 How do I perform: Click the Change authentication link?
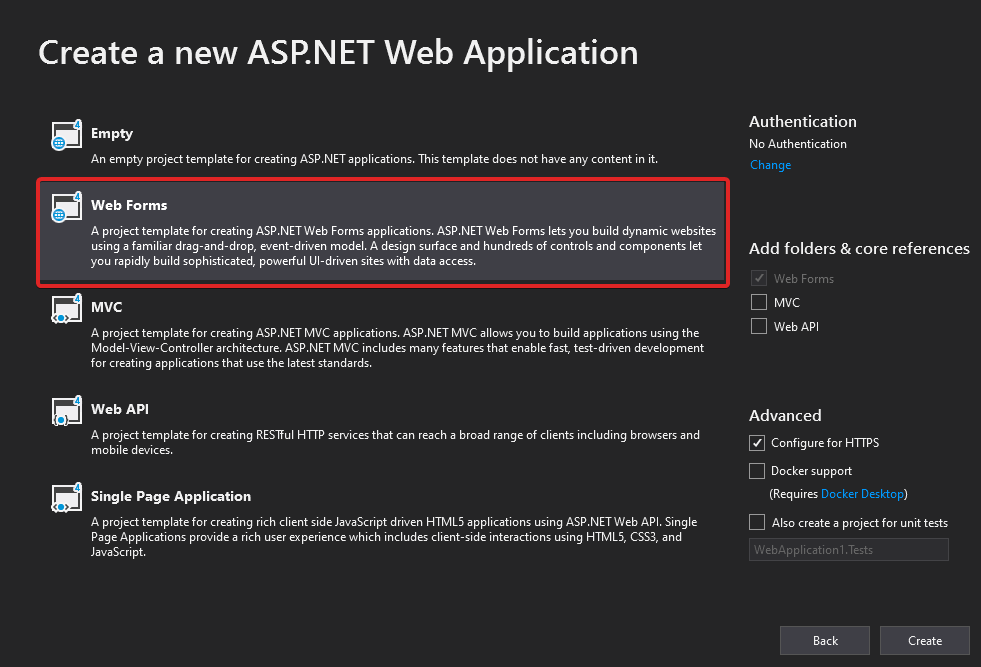coord(770,164)
